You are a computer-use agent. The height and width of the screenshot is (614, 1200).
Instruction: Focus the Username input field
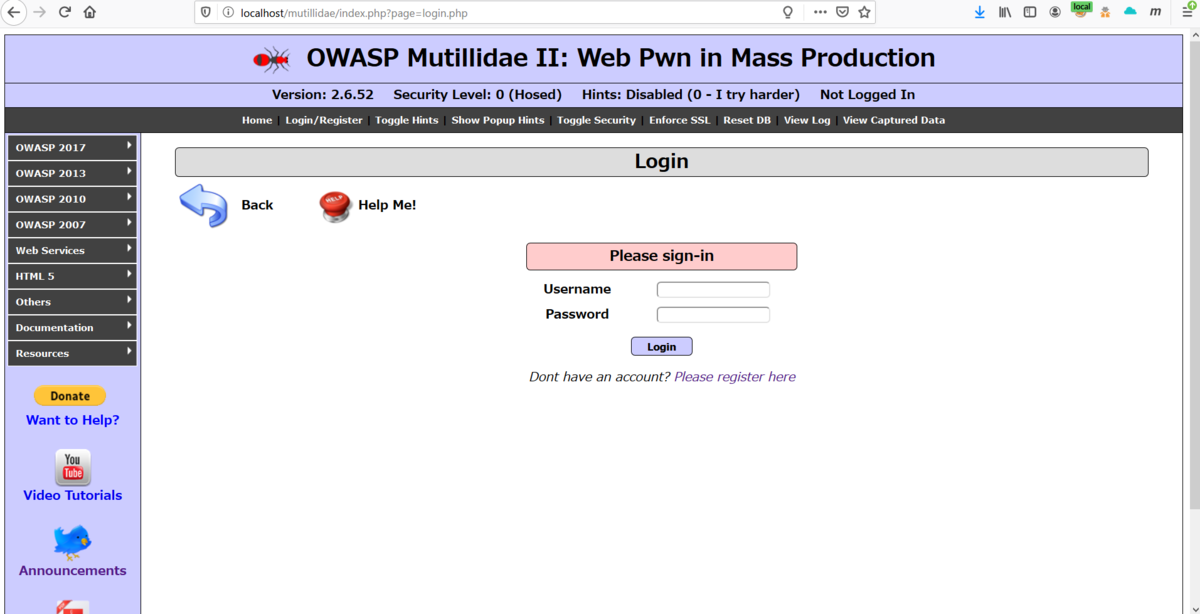(x=713, y=289)
